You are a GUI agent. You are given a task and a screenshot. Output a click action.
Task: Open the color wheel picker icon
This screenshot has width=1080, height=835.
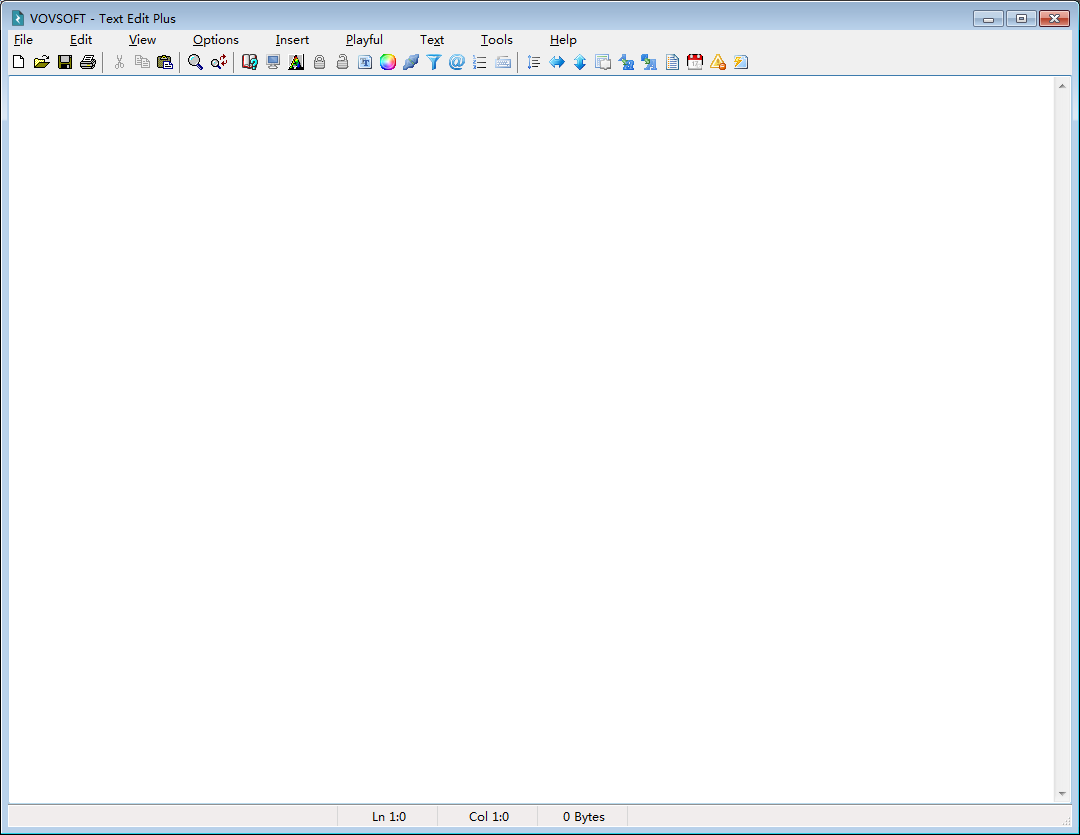click(x=388, y=62)
